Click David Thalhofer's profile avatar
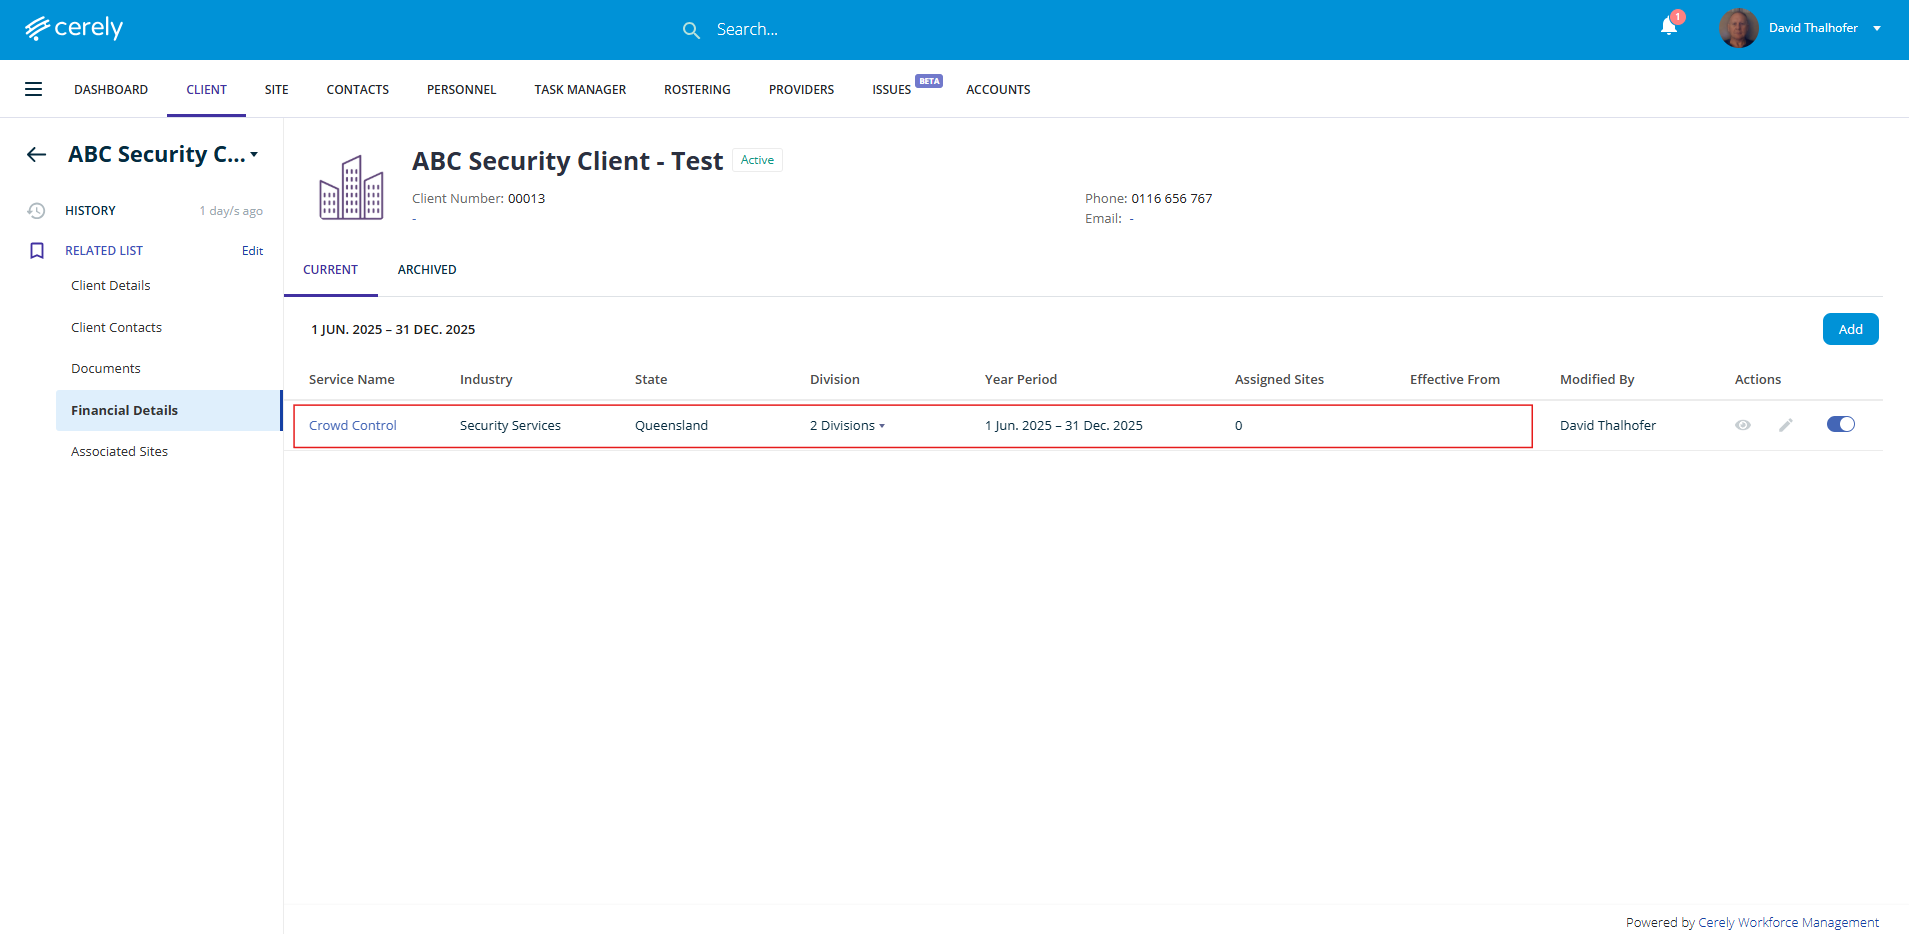 (x=1738, y=28)
